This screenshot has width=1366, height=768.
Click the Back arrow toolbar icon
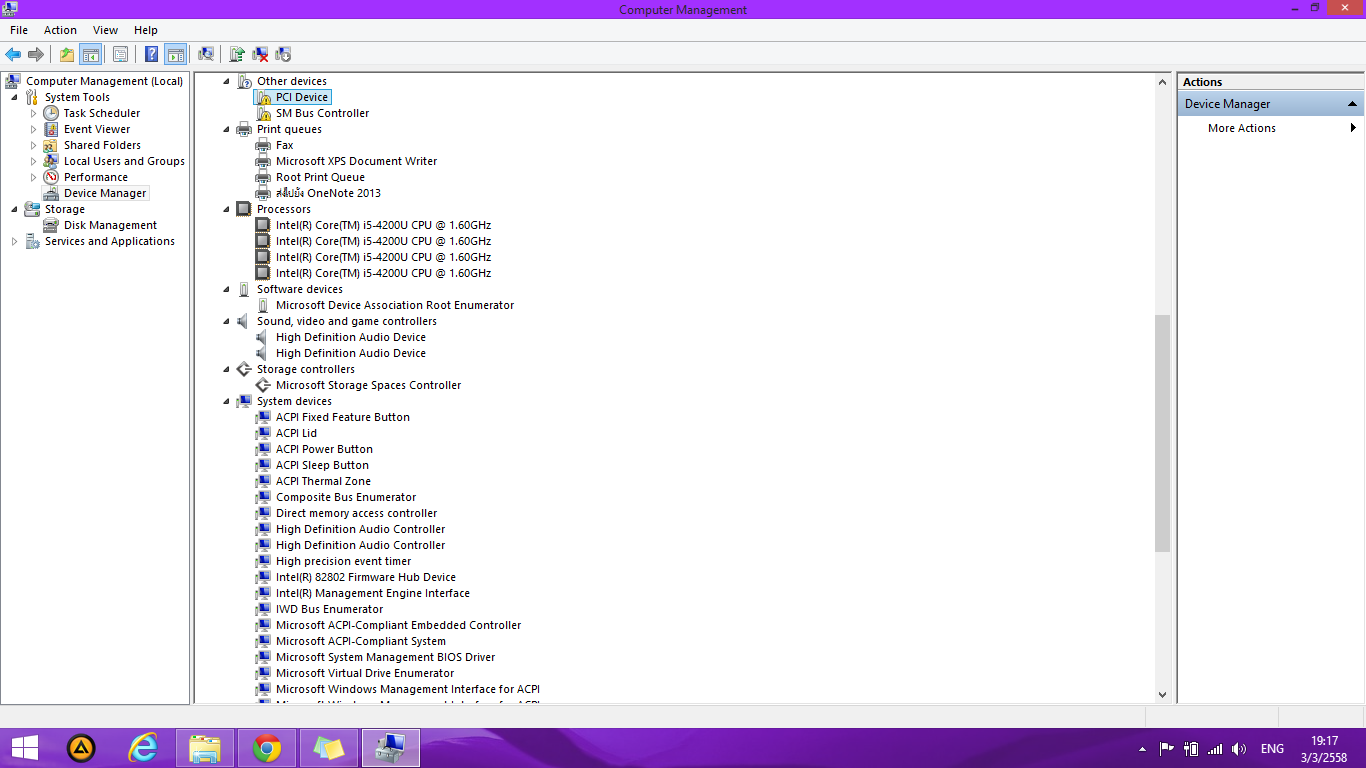pyautogui.click(x=13, y=54)
